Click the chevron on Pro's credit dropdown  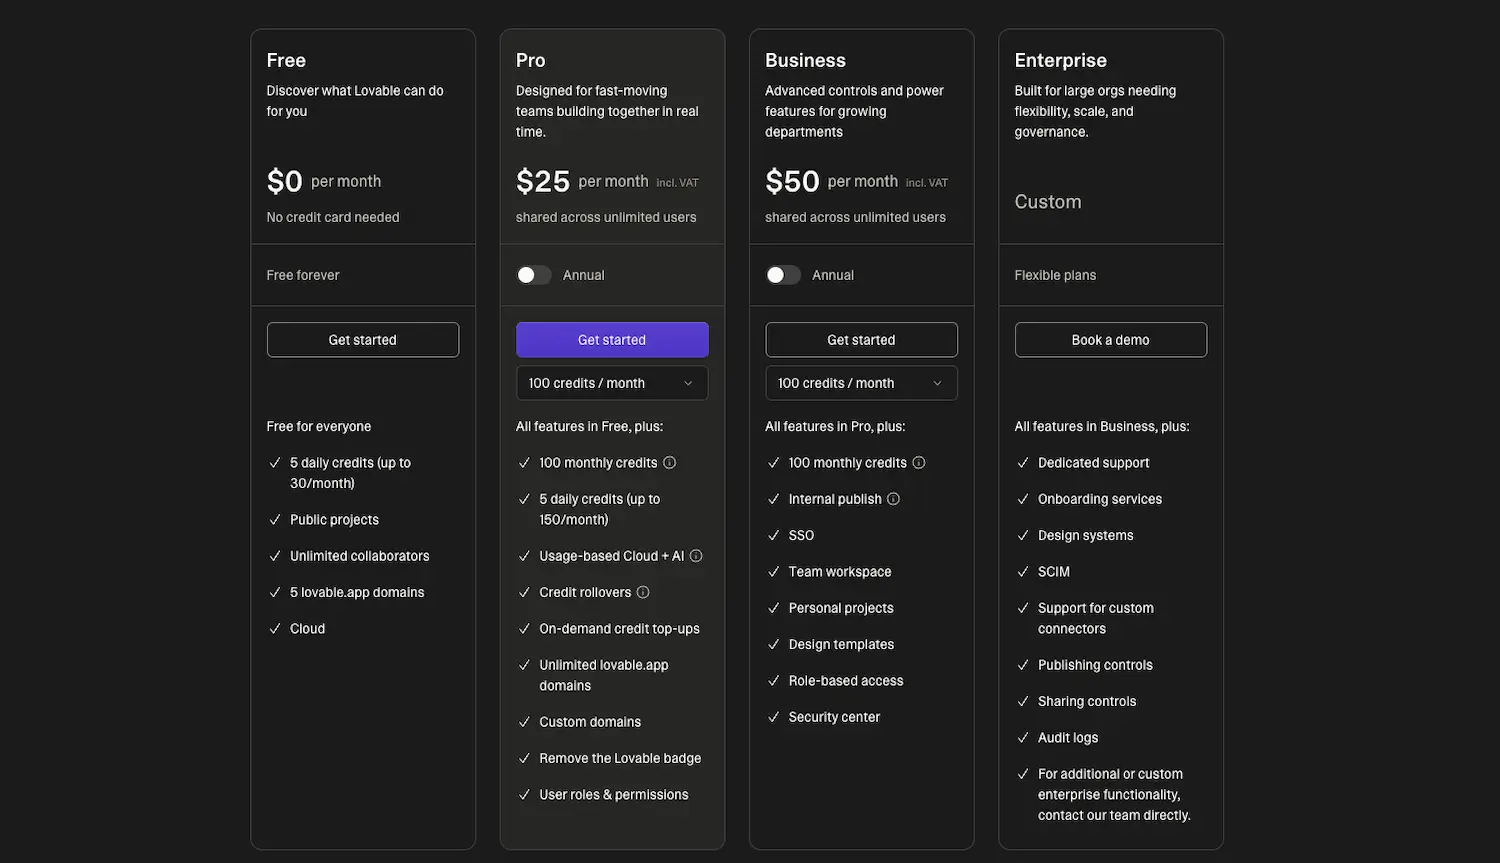[687, 382]
